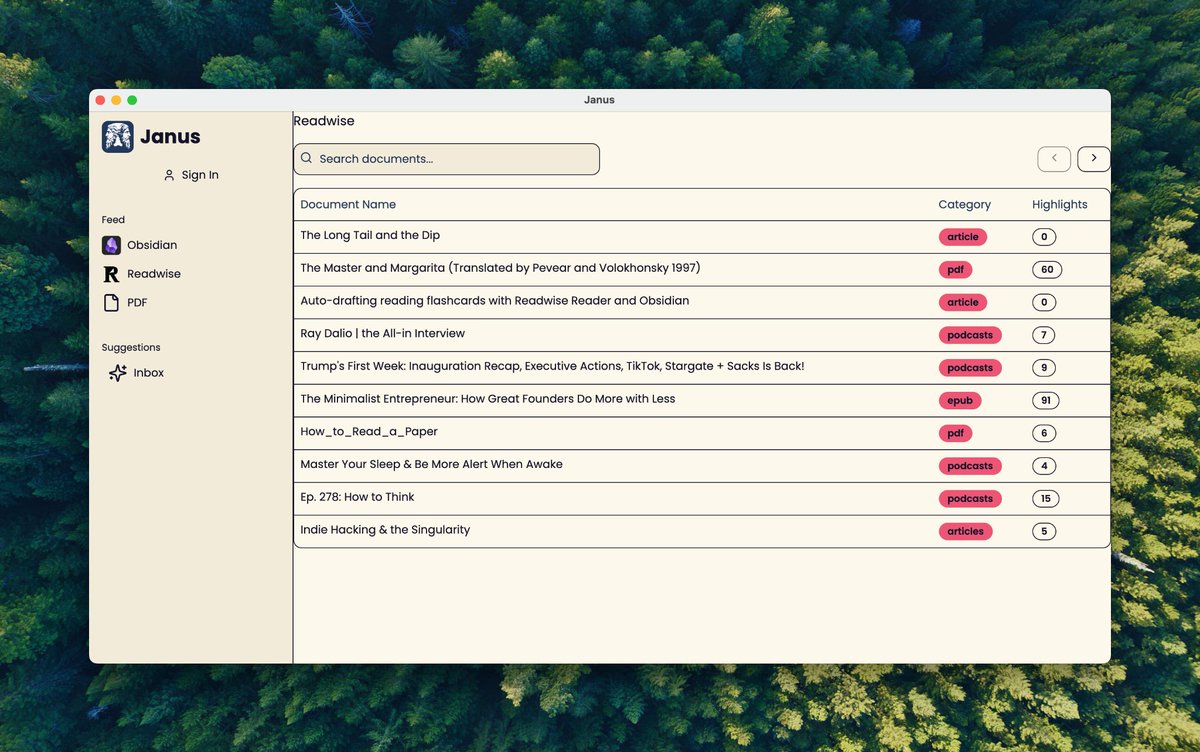The image size is (1200, 752).
Task: Click the magnifier icon in search box
Action: pyautogui.click(x=307, y=158)
